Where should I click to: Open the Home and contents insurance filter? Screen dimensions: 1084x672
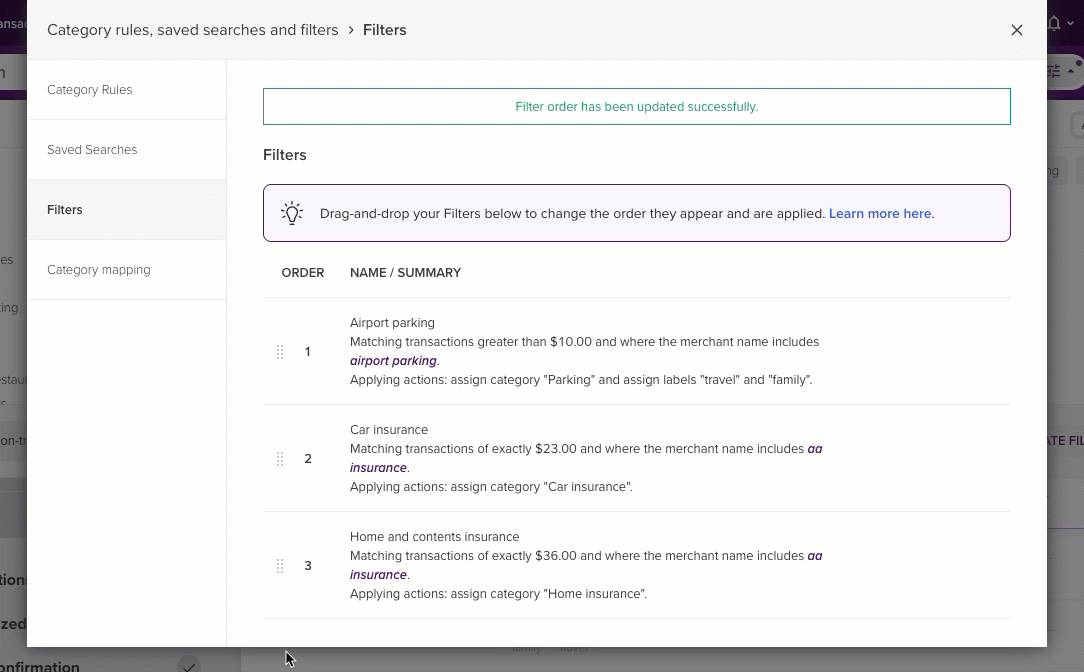(434, 537)
